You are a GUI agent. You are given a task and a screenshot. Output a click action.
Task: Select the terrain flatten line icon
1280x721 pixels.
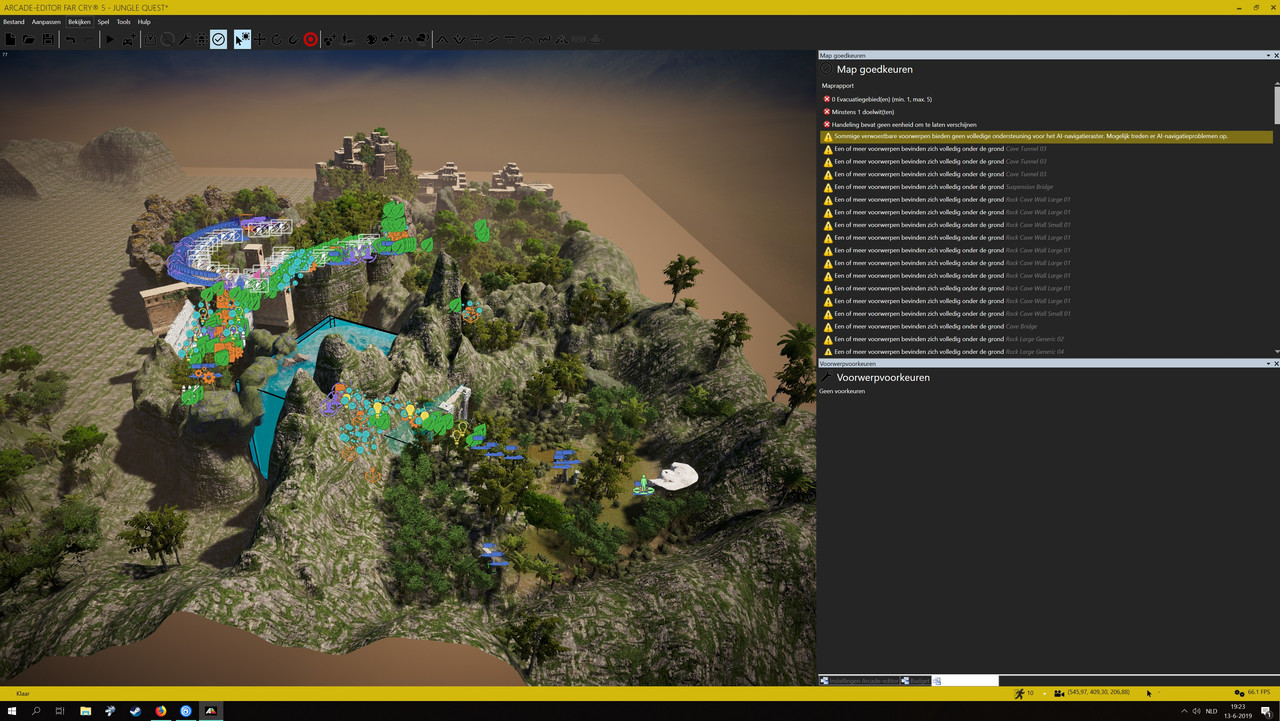coord(476,39)
